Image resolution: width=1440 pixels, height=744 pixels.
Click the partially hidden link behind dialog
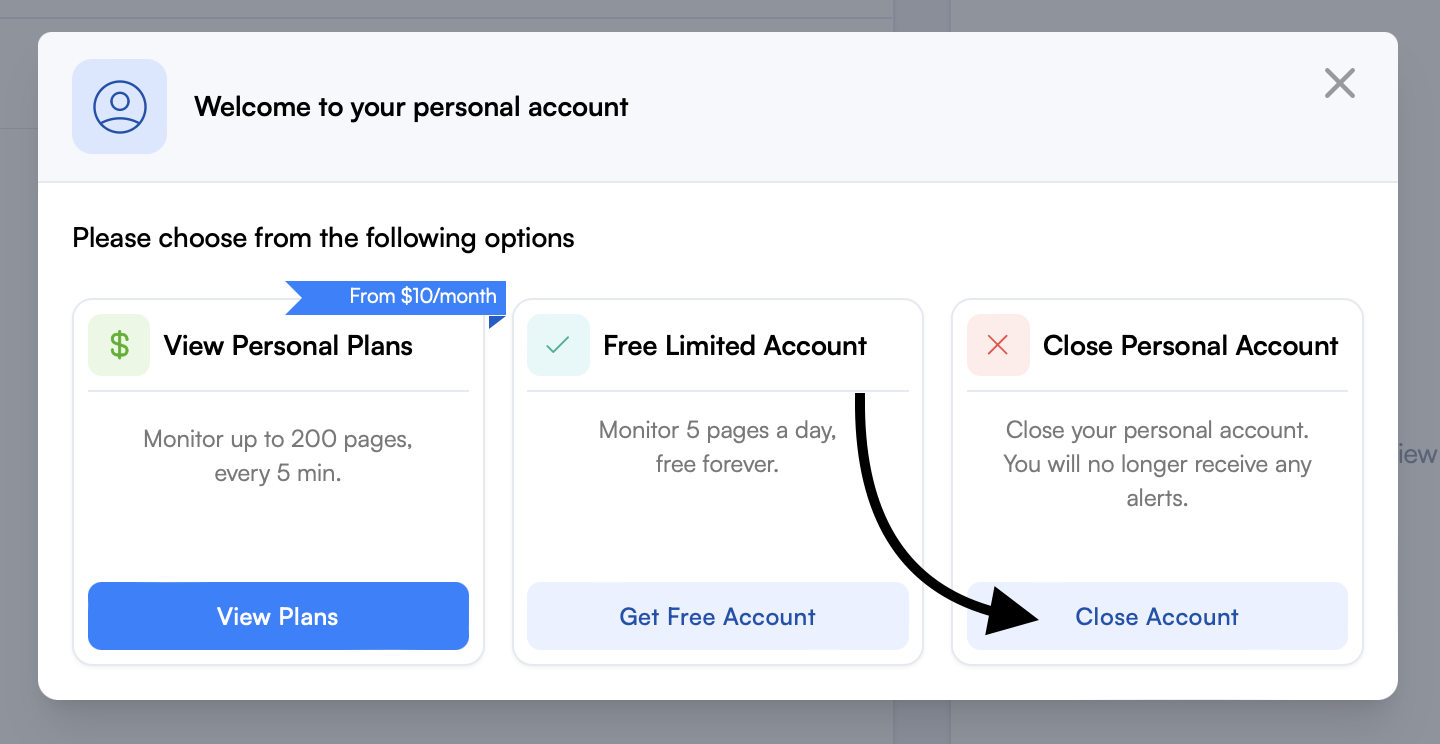click(1418, 455)
